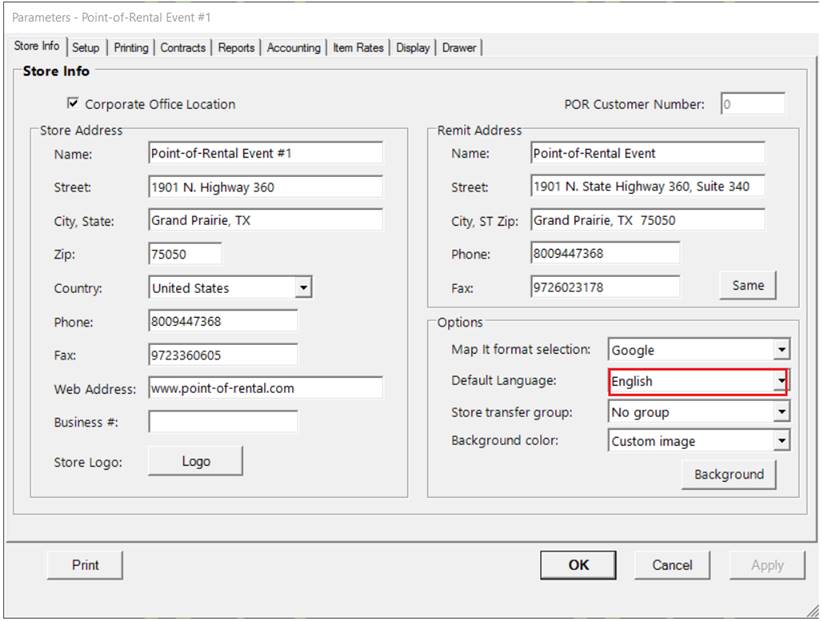
Task: Click the Print button
Action: click(85, 565)
